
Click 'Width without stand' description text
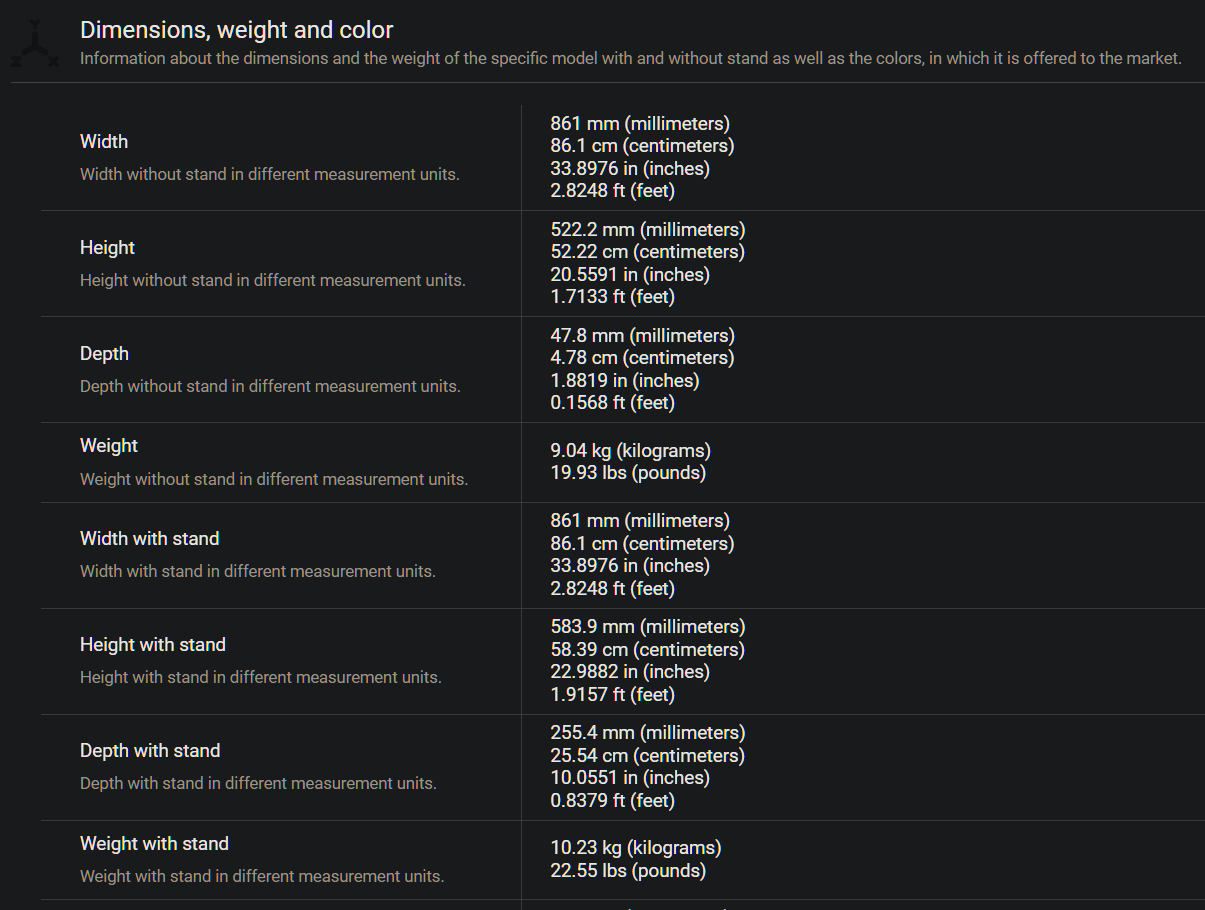[x=270, y=174]
